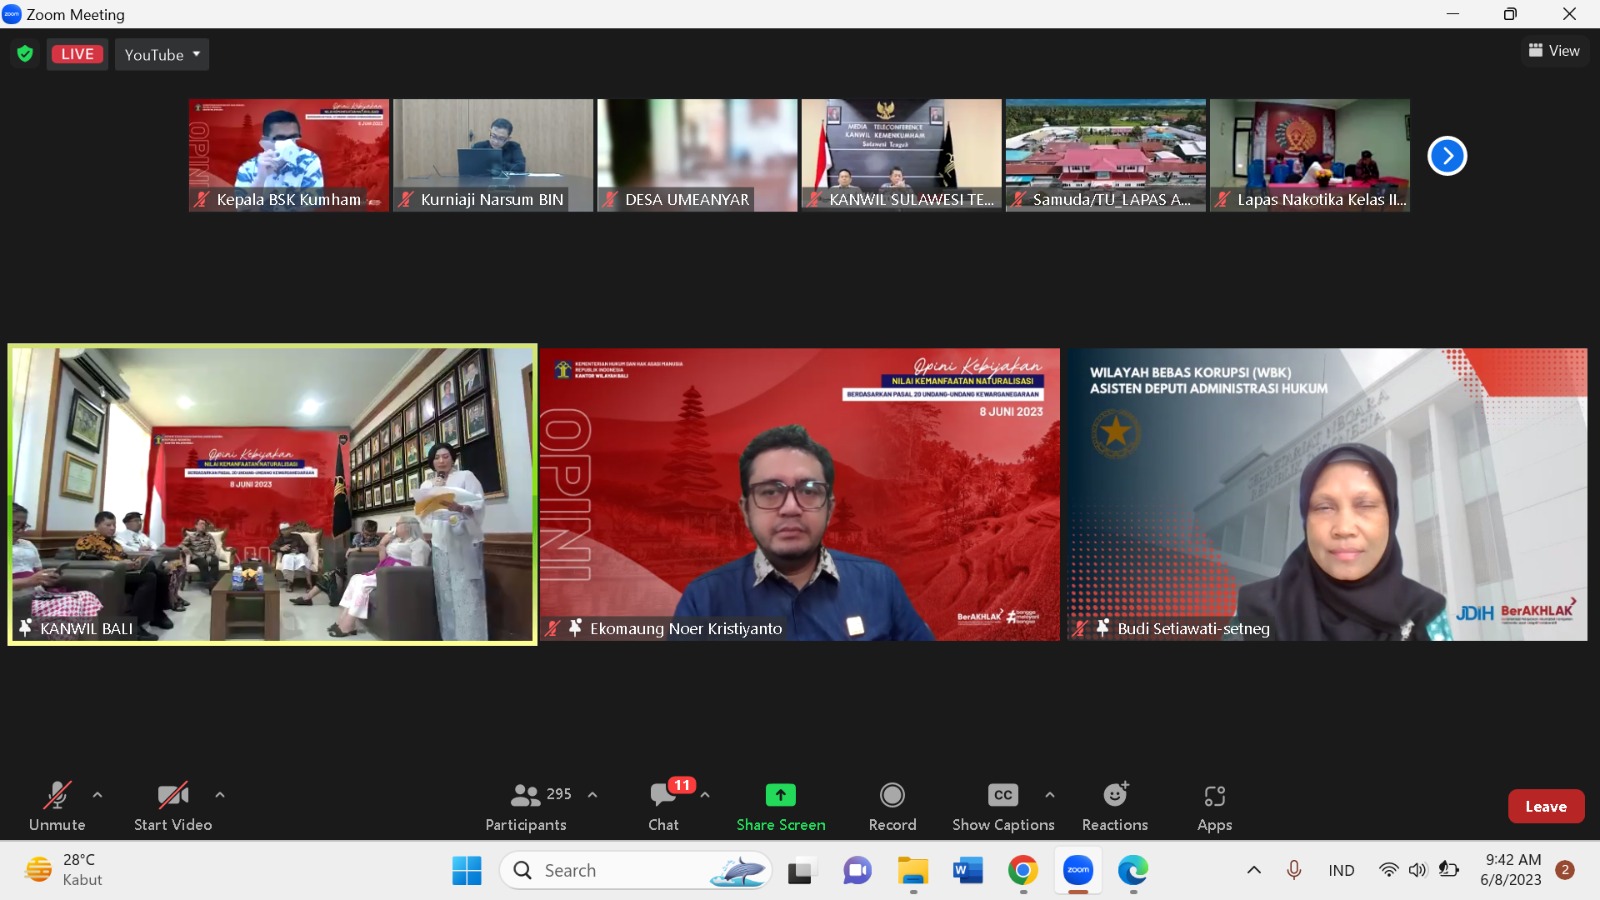Open the weather widget showing 28°C
The height and width of the screenshot is (900, 1600).
(64, 870)
